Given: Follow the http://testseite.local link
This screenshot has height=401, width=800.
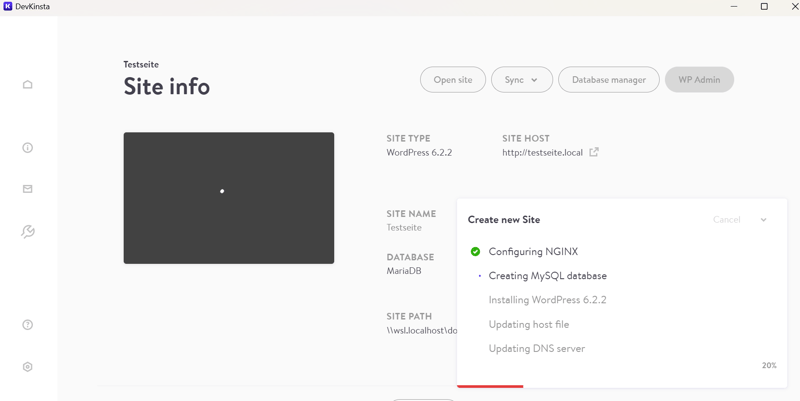Looking at the screenshot, I should click(x=542, y=153).
